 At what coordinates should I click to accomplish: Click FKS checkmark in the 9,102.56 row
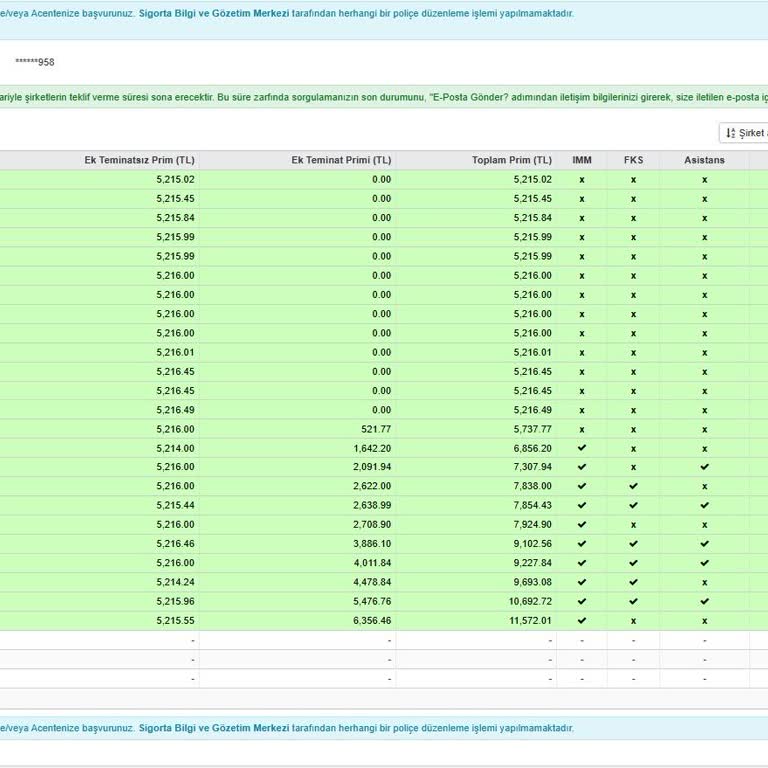pyautogui.click(x=633, y=544)
